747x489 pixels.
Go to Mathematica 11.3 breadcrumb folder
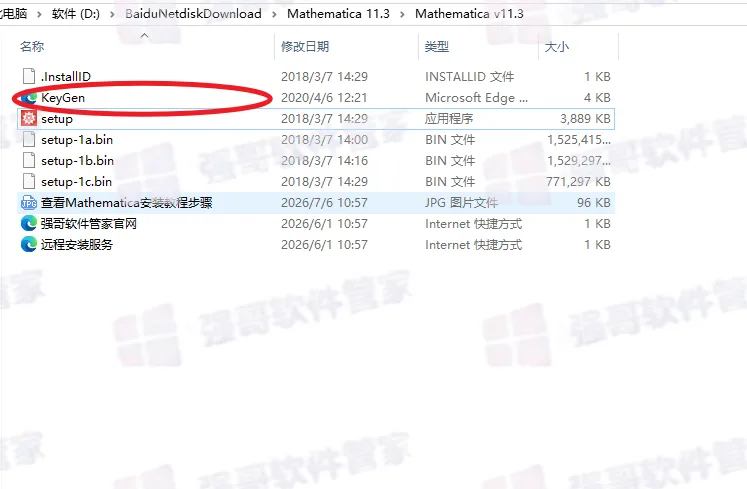coord(338,14)
